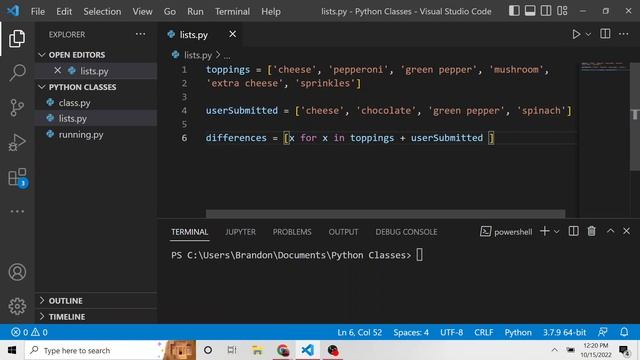Open the View menu

(x=142, y=11)
